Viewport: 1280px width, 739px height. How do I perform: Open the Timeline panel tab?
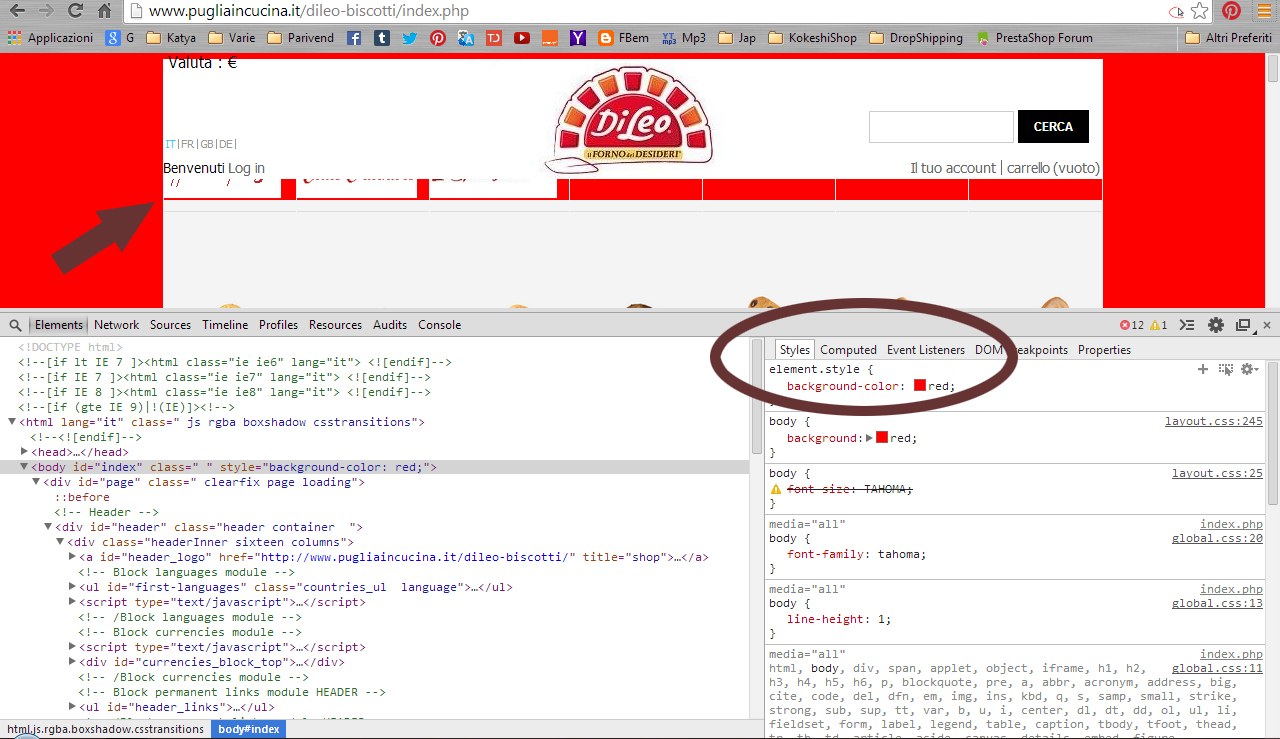(225, 325)
